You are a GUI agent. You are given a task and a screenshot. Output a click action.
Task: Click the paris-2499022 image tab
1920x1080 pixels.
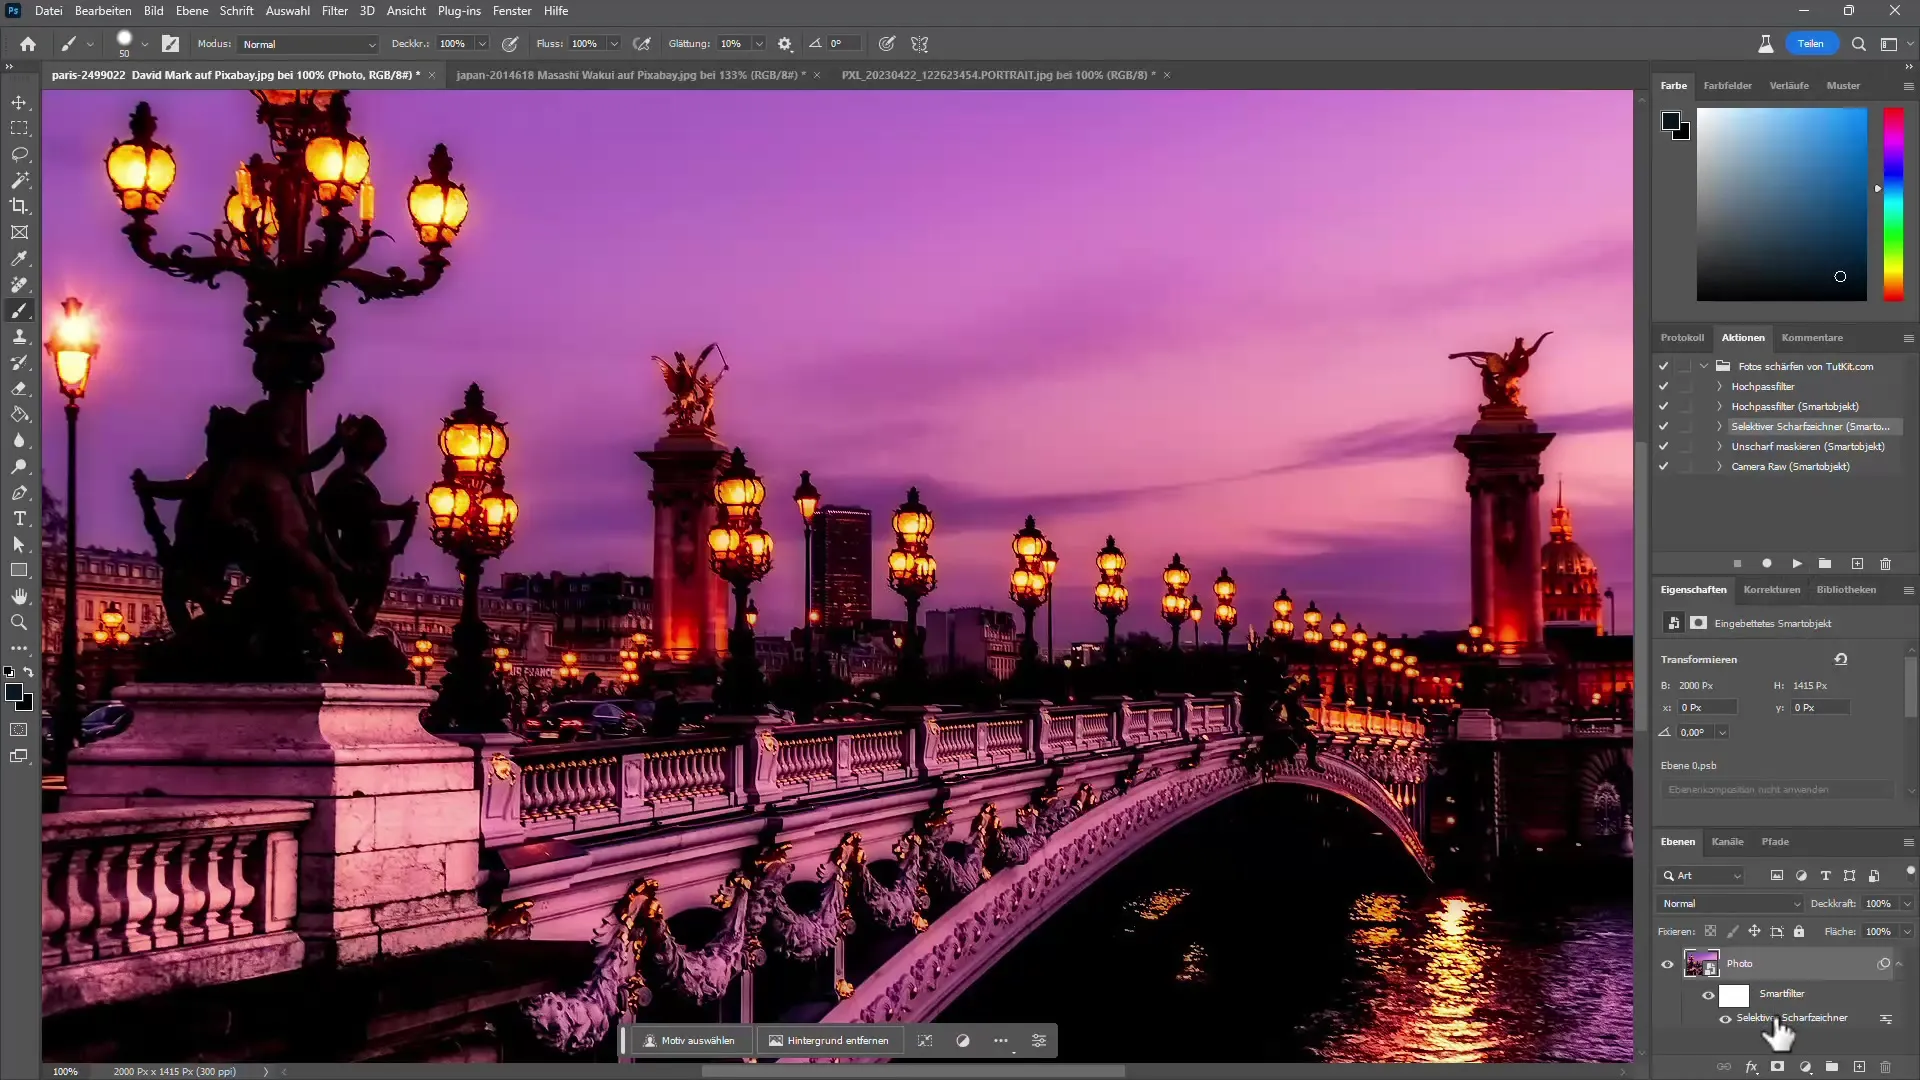tap(235, 74)
